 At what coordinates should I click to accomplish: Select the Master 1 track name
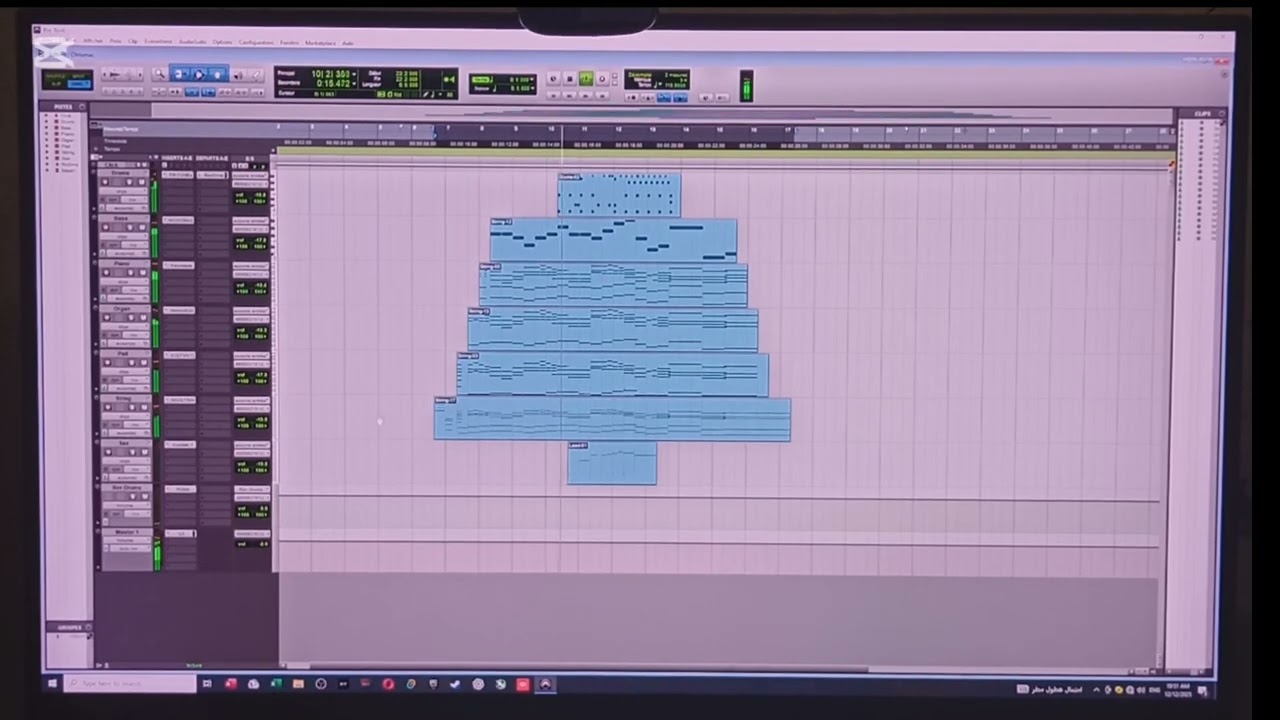(127, 532)
